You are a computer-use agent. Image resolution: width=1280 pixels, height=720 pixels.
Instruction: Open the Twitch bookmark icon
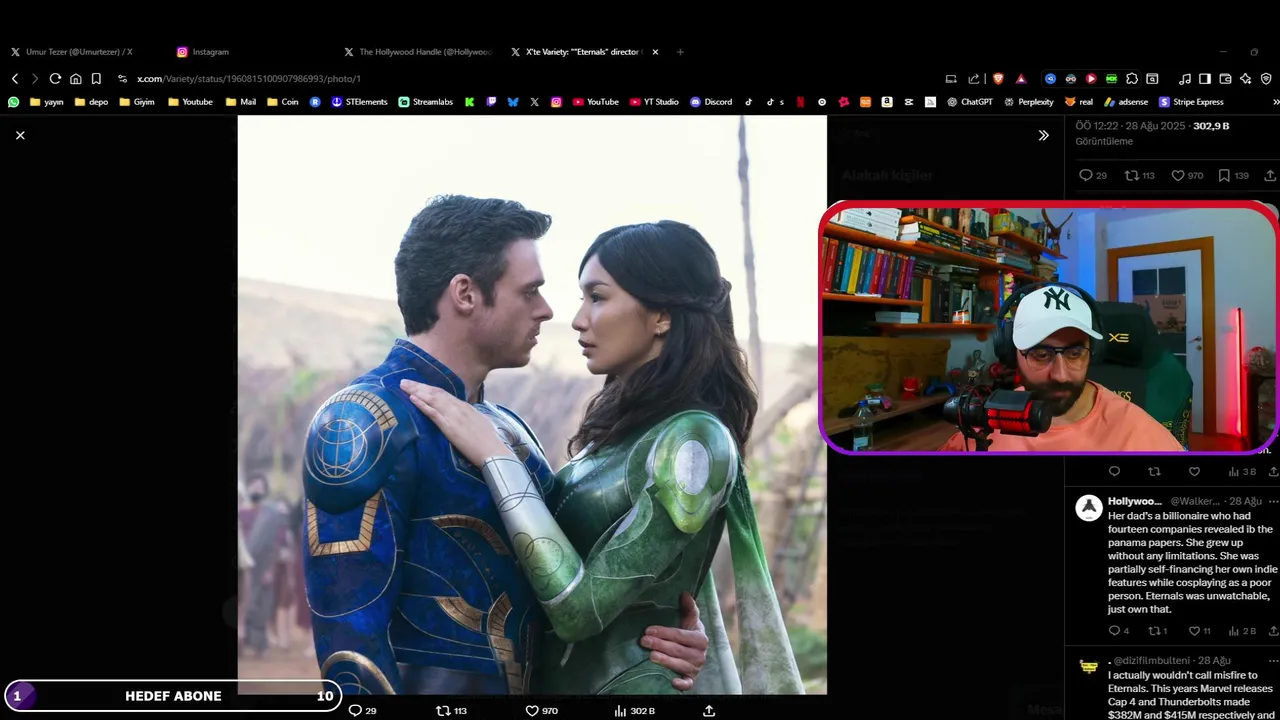coord(491,102)
